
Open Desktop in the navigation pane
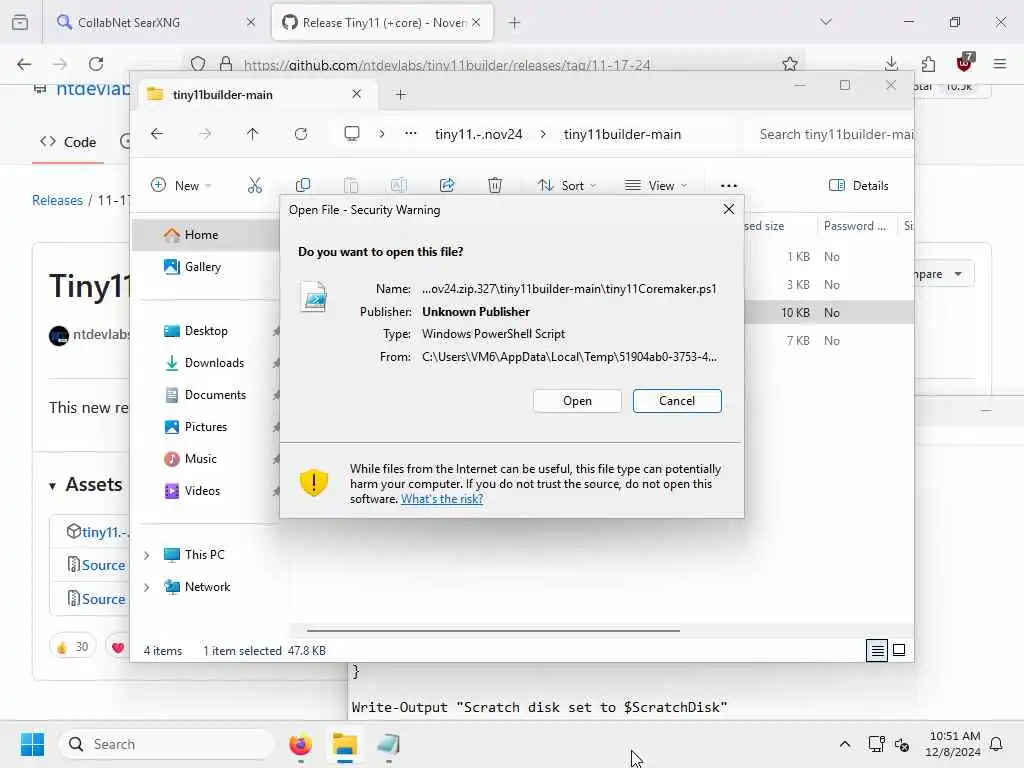coord(205,330)
